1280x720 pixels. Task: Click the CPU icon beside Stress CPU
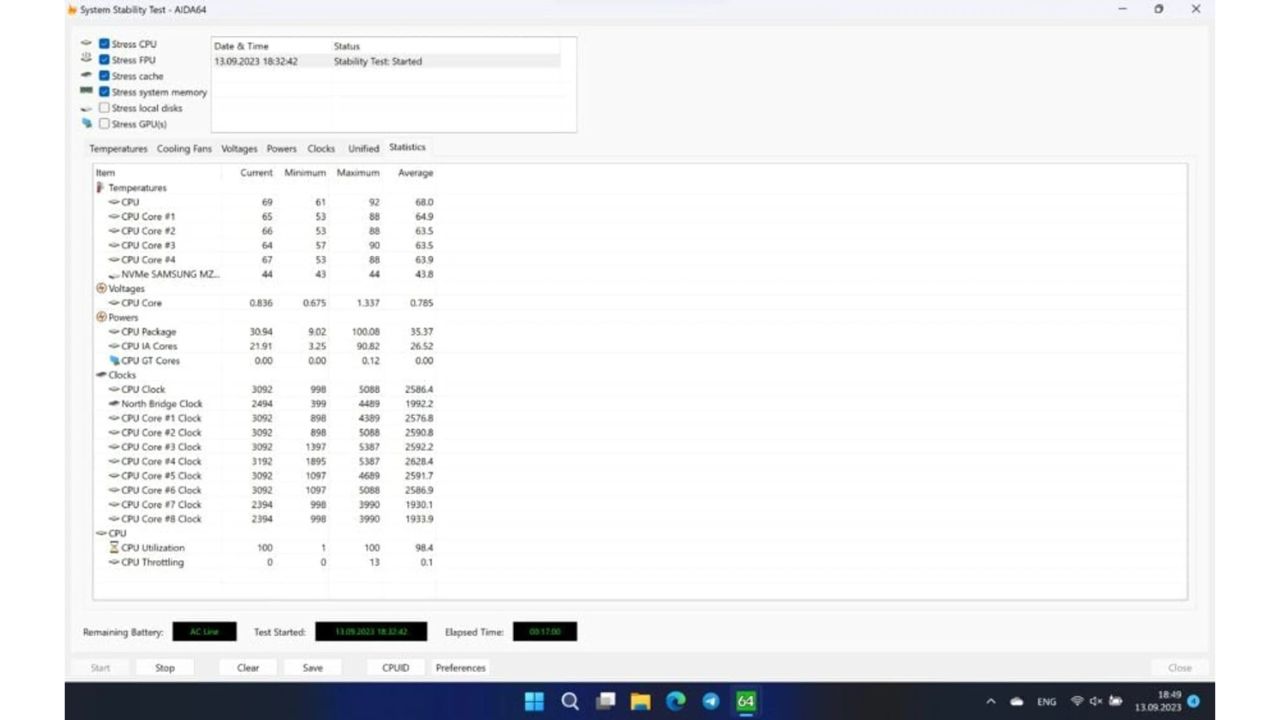[x=86, y=44]
